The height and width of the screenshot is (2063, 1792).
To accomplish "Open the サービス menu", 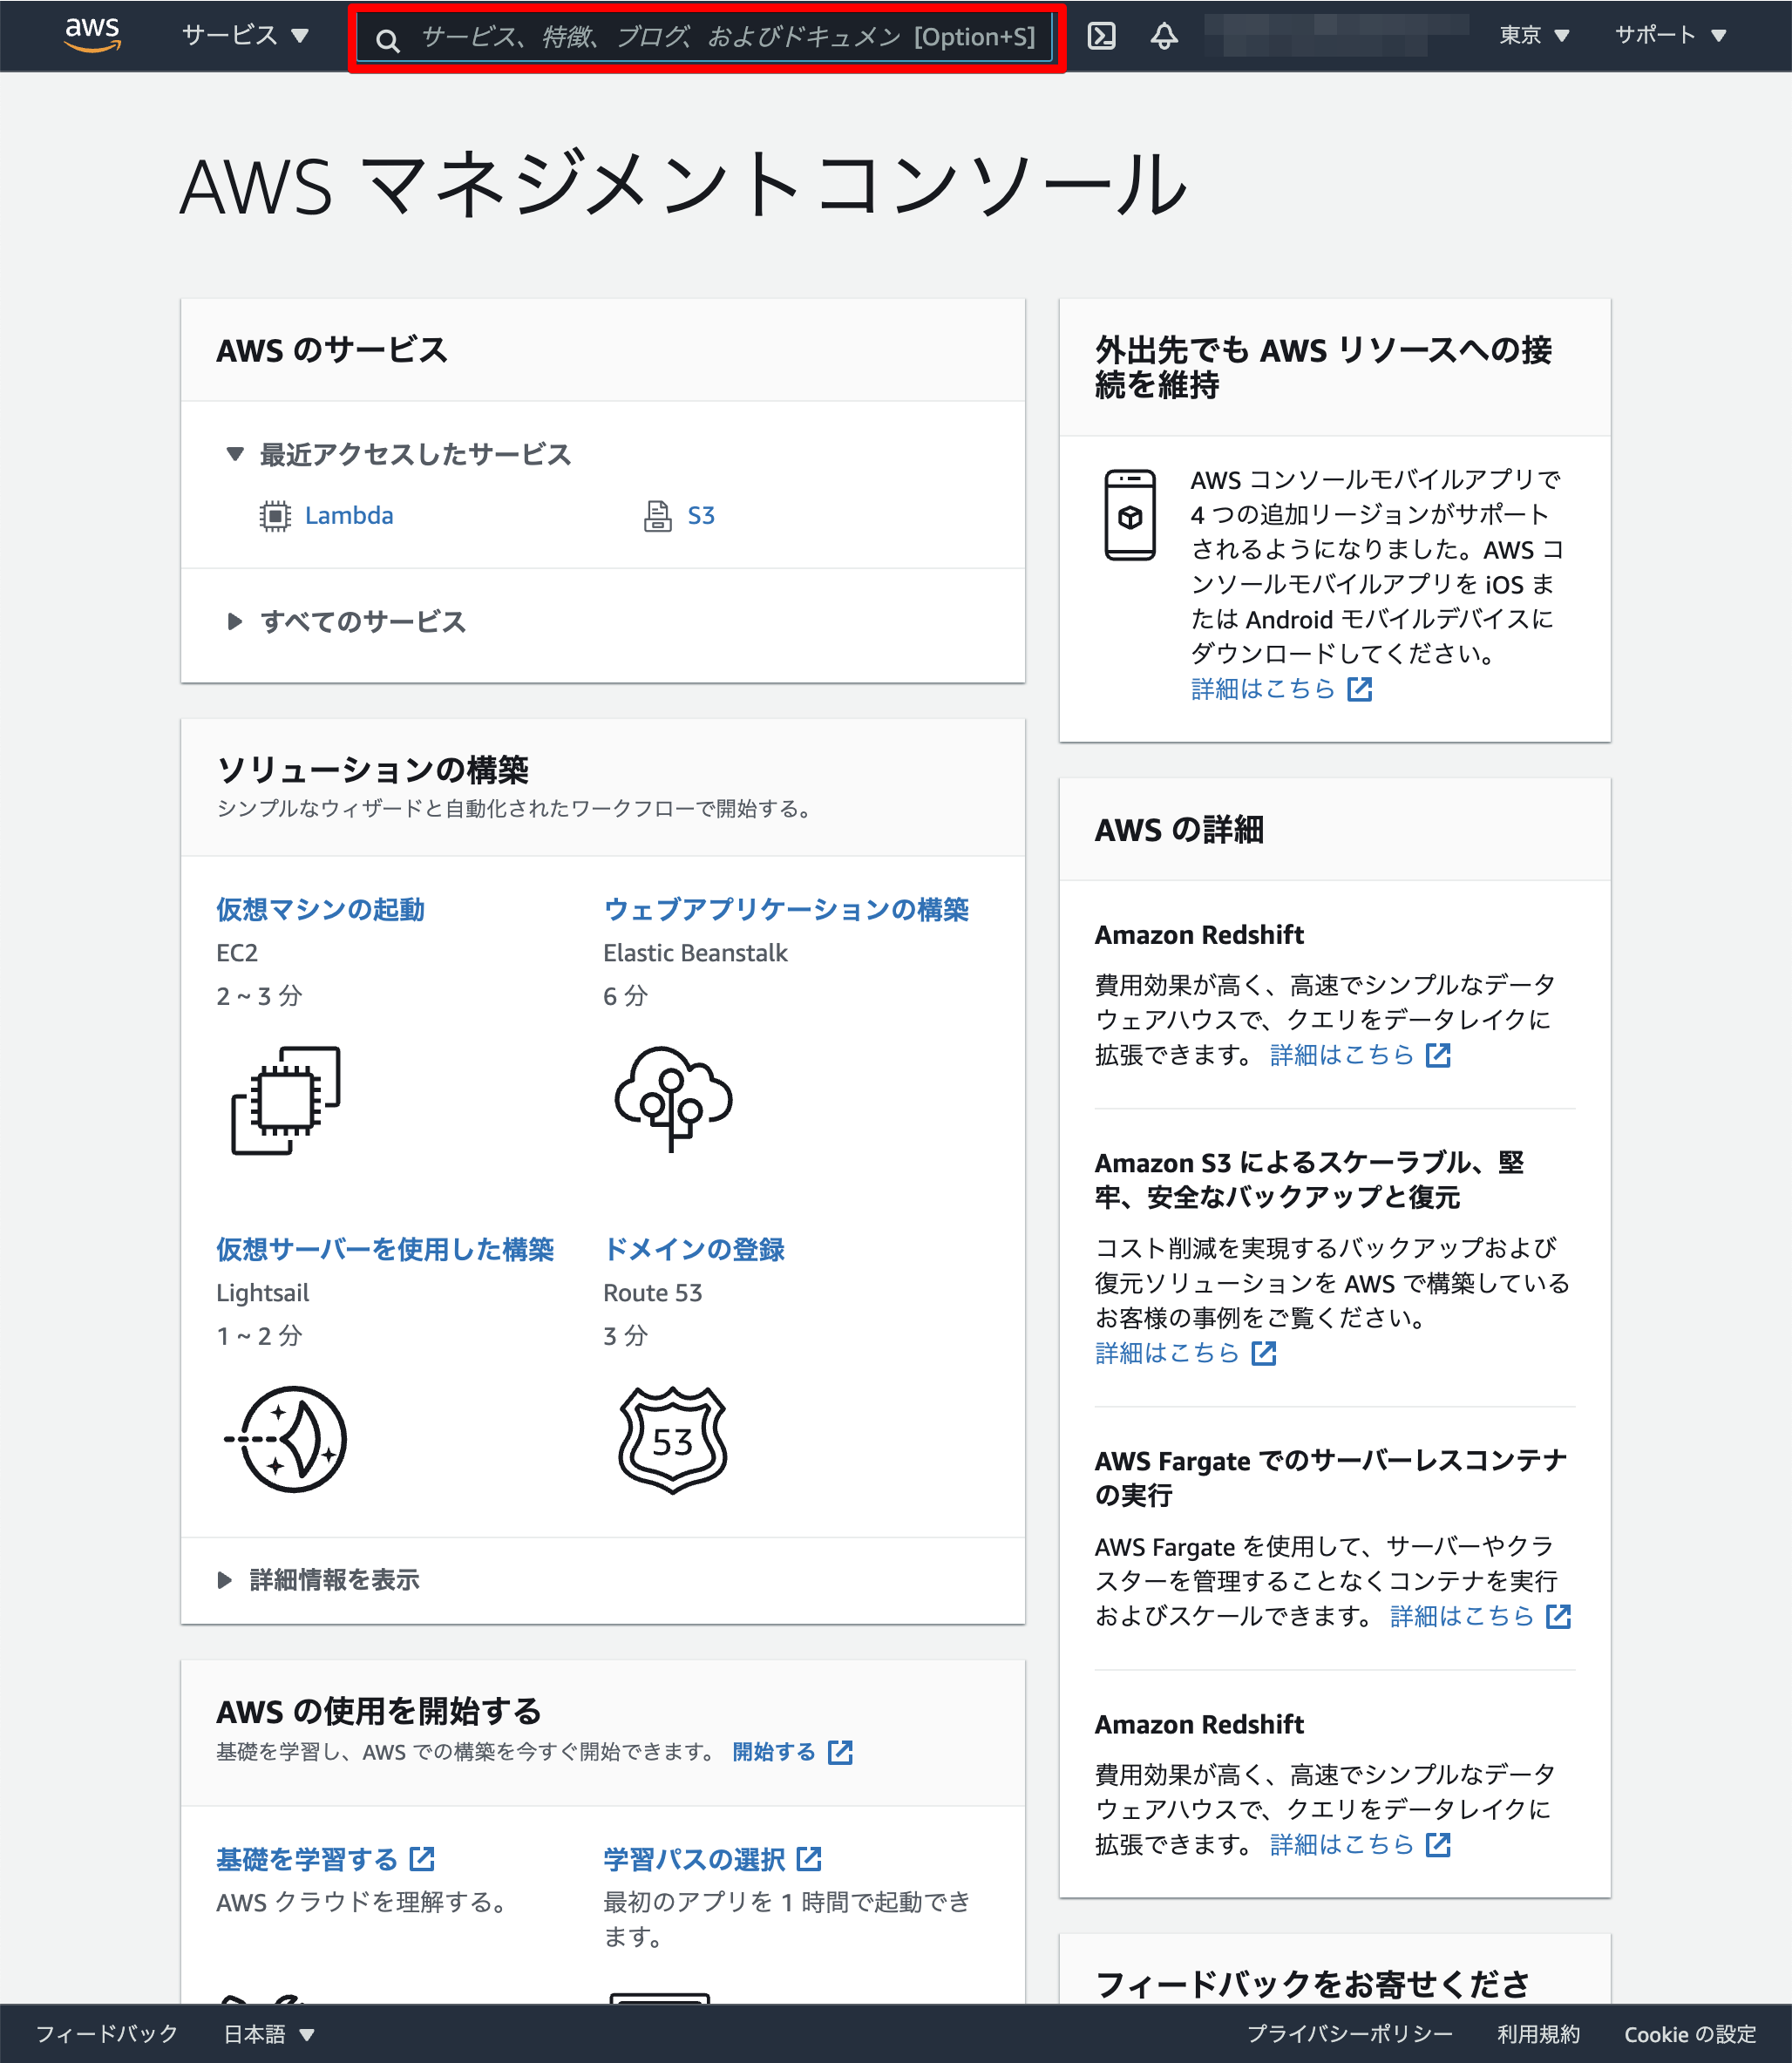I will [244, 35].
